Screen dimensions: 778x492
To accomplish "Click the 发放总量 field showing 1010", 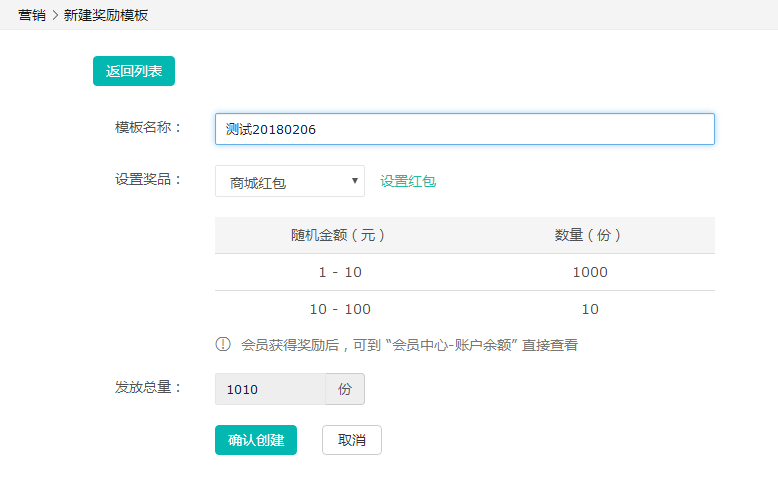I will [x=270, y=389].
